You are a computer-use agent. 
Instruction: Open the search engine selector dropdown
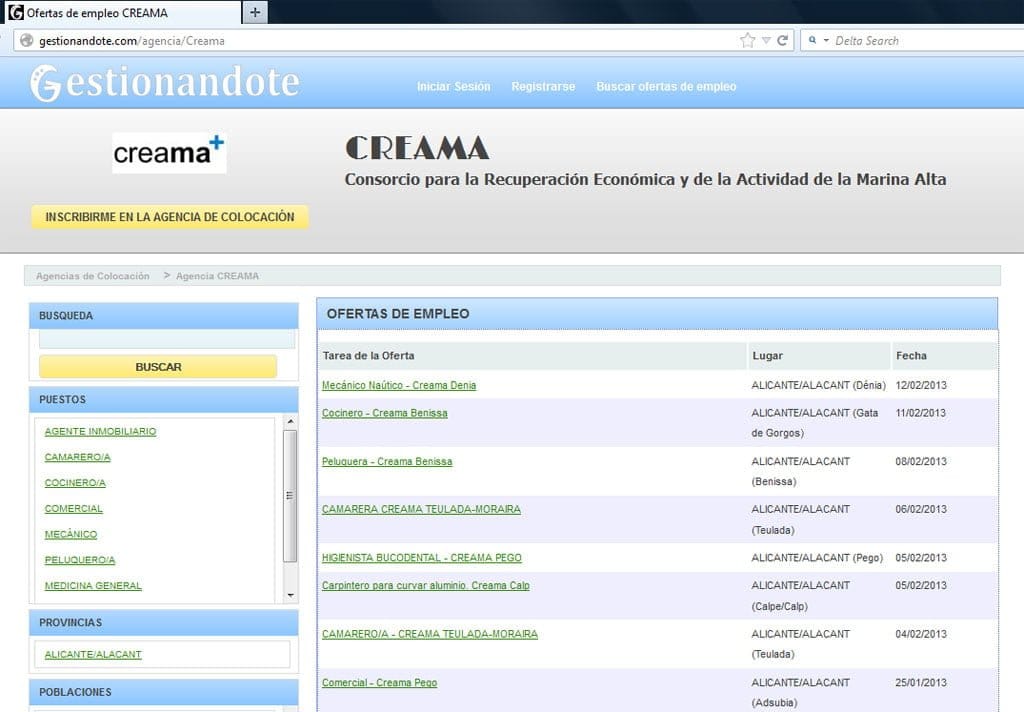pos(818,41)
